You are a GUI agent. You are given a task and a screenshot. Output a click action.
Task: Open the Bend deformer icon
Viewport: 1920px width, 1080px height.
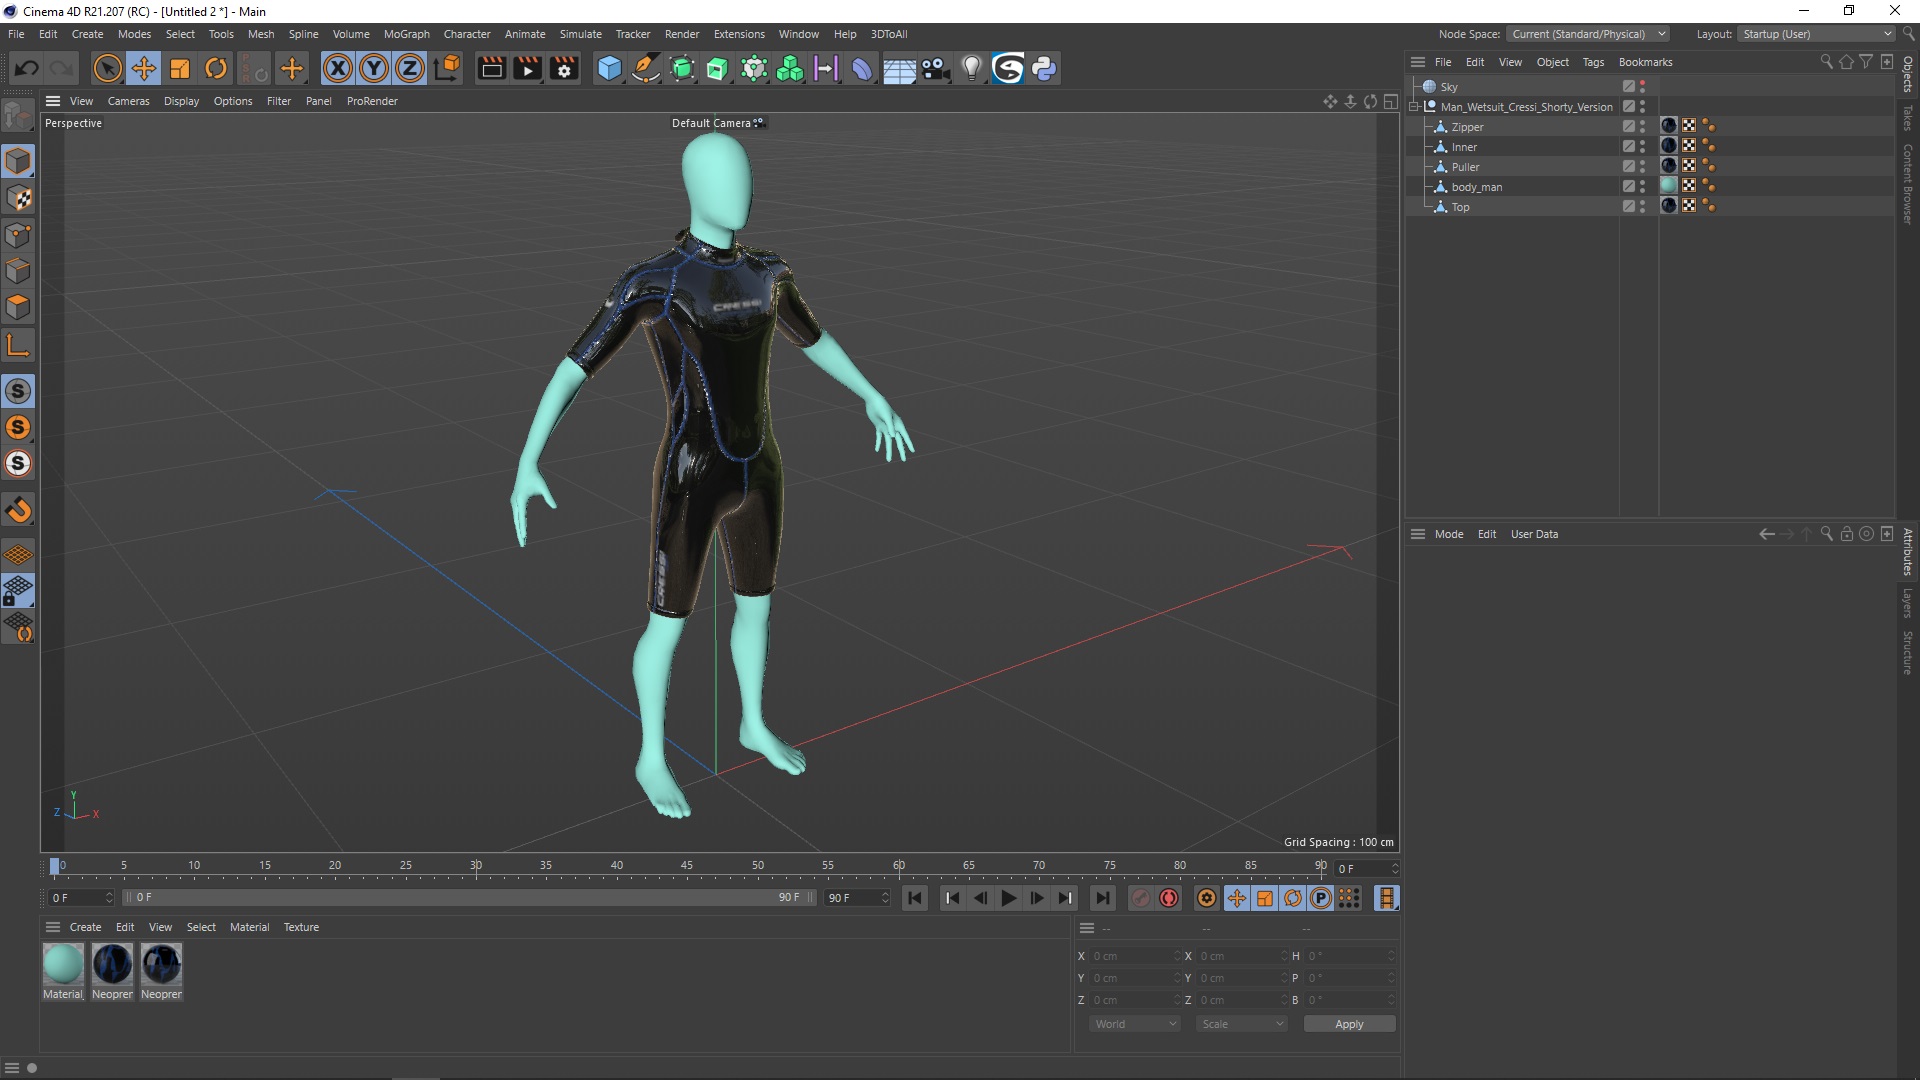point(862,68)
